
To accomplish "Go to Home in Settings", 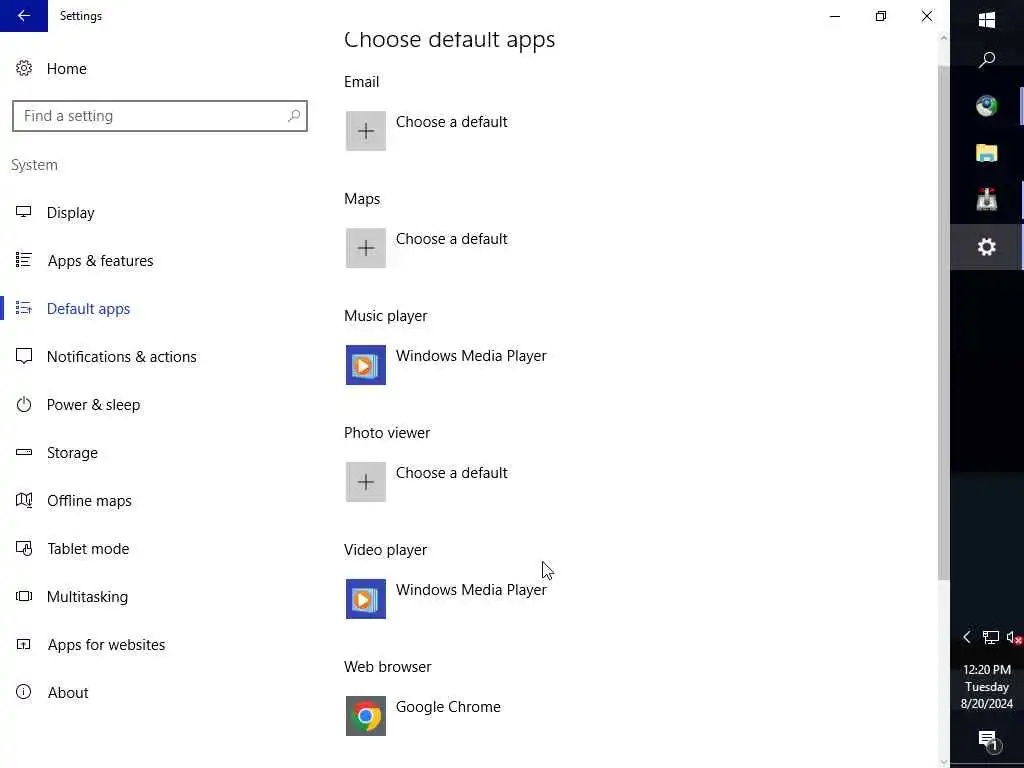I will [67, 69].
